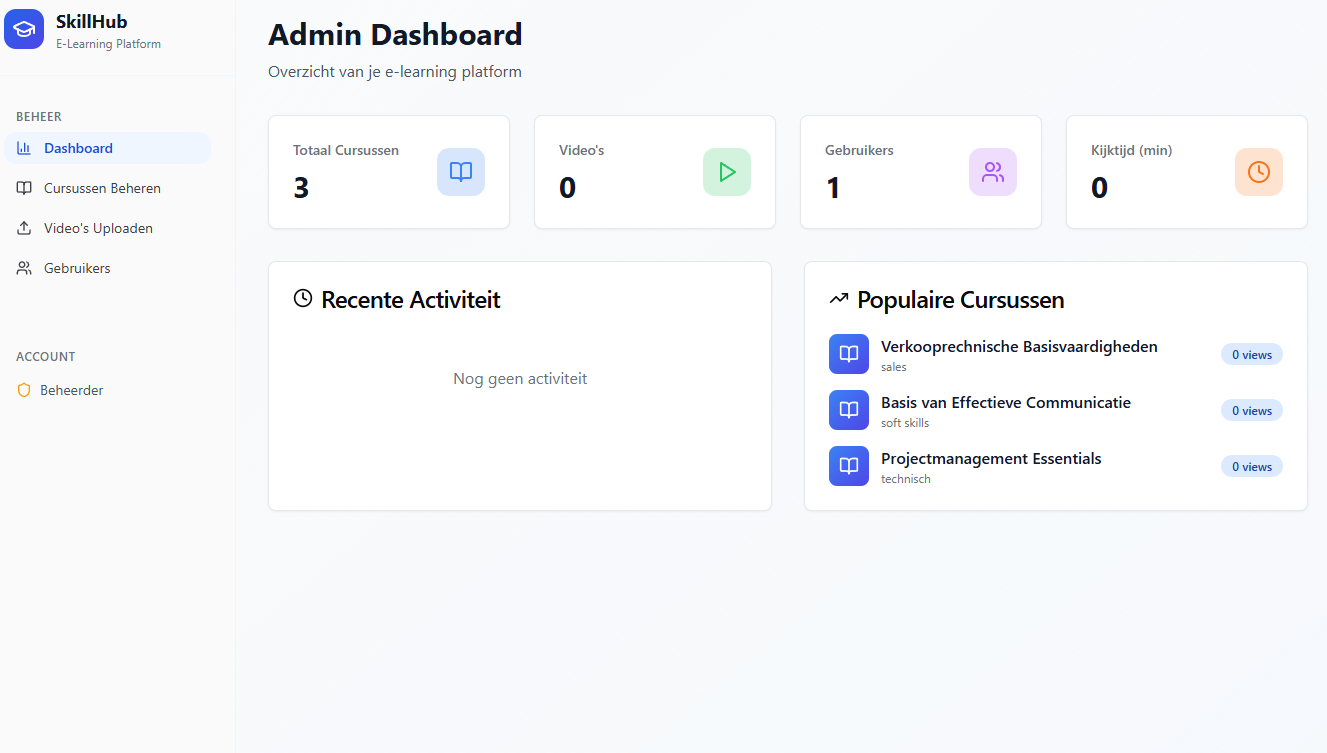Click the purple users icon in Gebruikers card
Image resolution: width=1327 pixels, height=753 pixels.
(993, 172)
